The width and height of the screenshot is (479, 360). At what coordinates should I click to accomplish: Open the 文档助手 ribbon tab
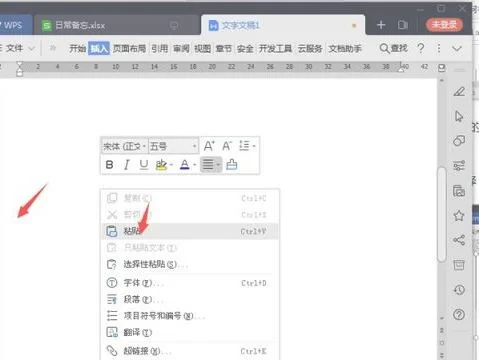coord(345,49)
